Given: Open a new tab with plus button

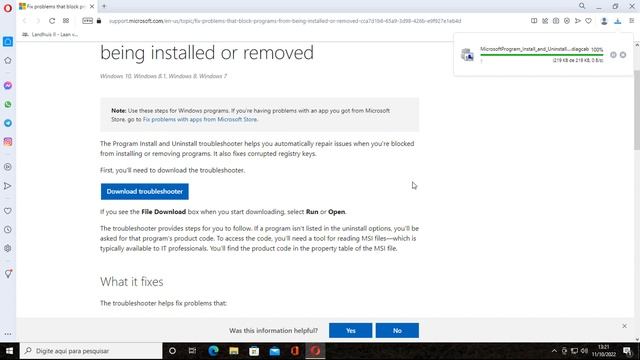Looking at the screenshot, I should tap(104, 6).
